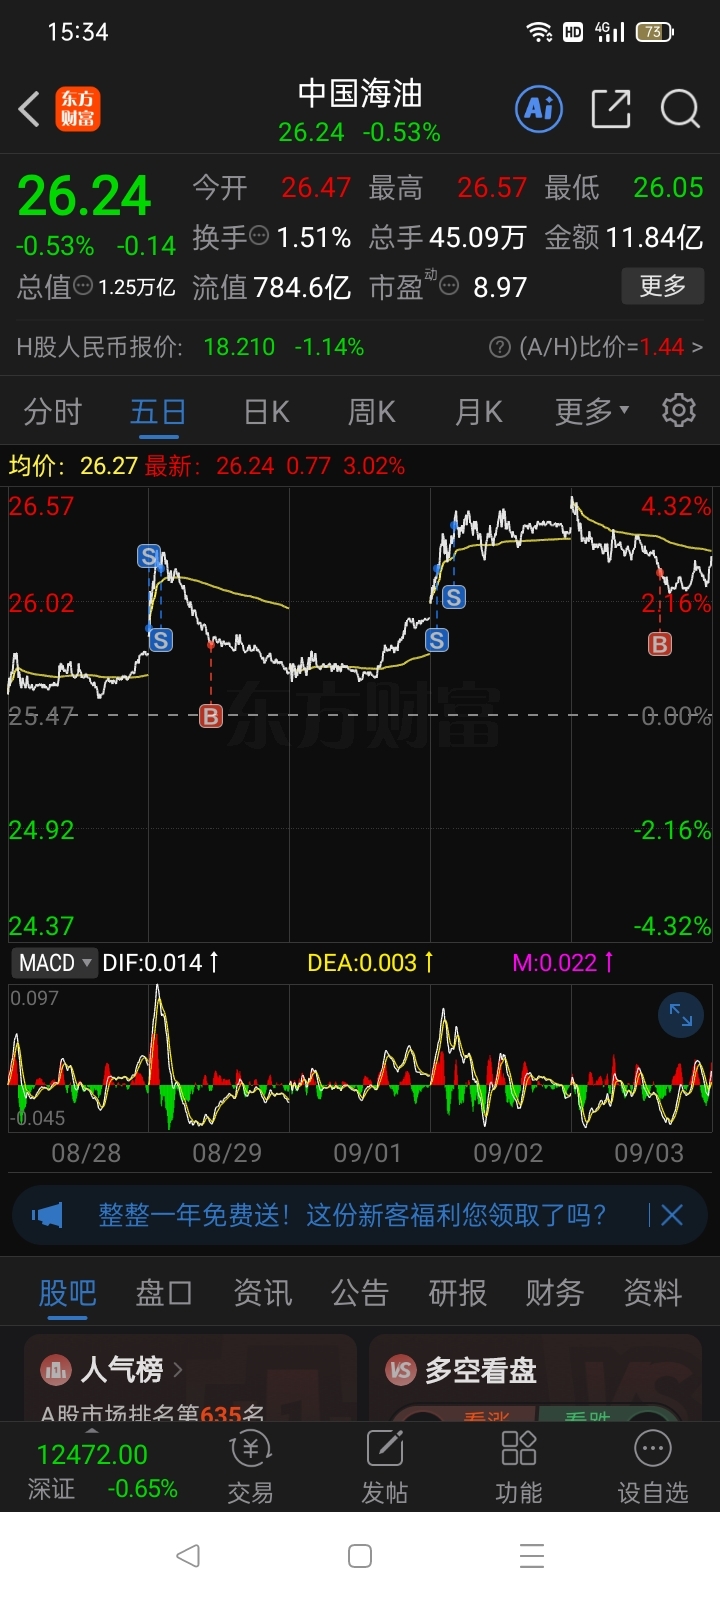This screenshot has width=720, height=1600.
Task: Tap the 市盈 info icon
Action: [450, 287]
